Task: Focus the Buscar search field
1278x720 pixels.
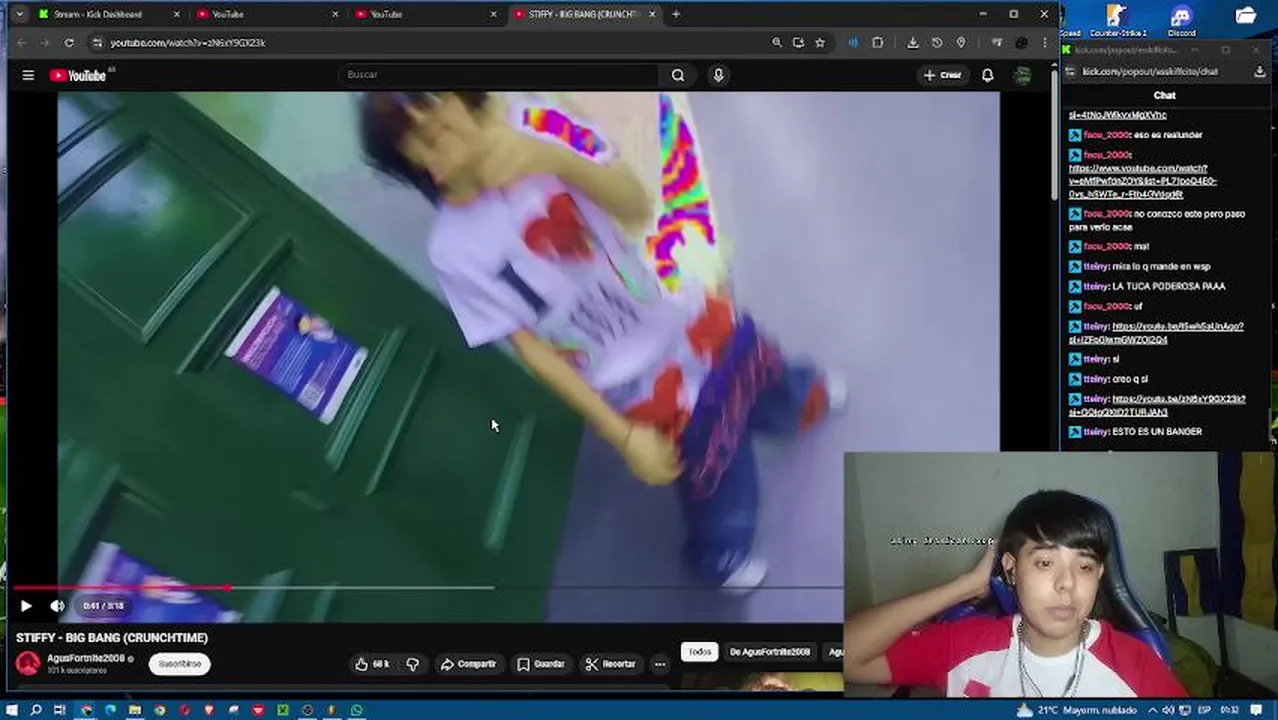Action: pos(500,75)
